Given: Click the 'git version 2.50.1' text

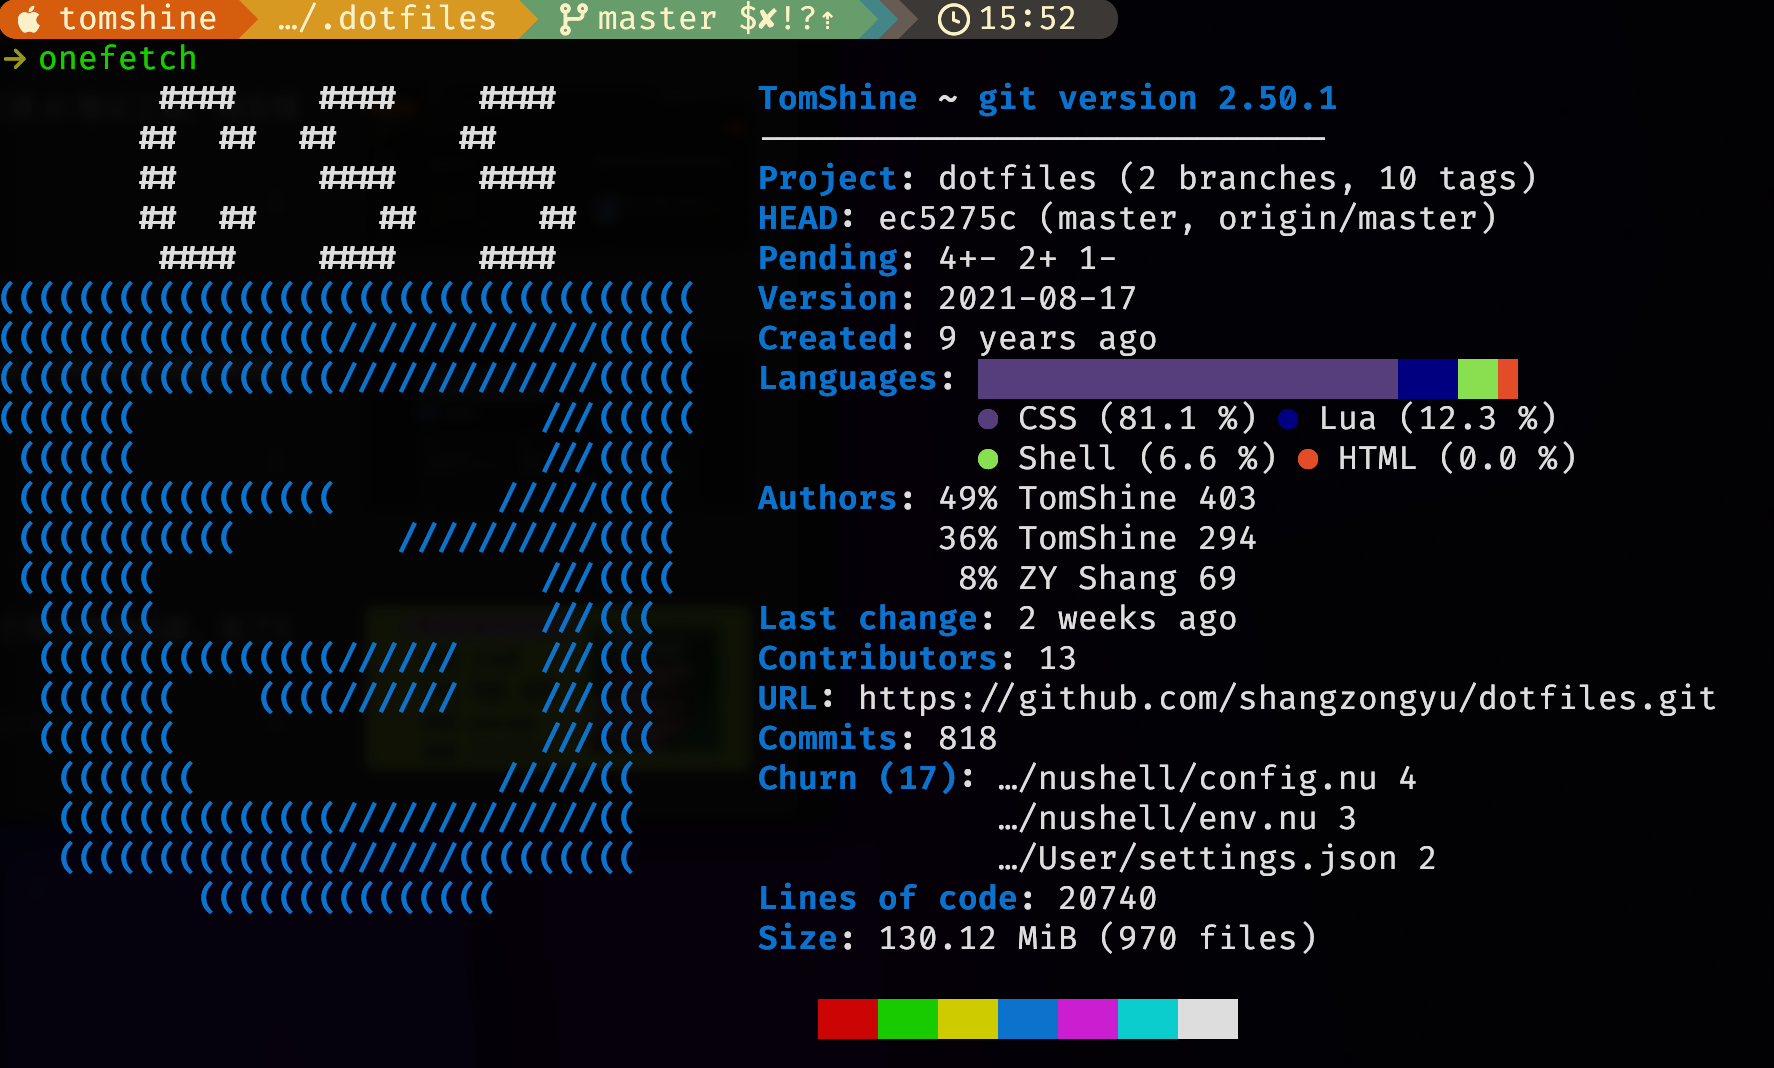Looking at the screenshot, I should (x=1157, y=98).
